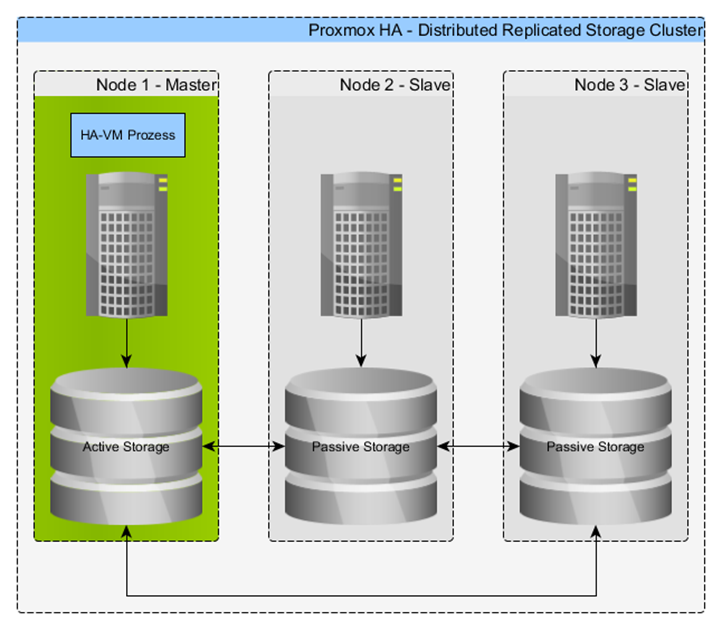The image size is (722, 630).
Task: Click the bottom connector line joining Node 1 and Node 3
Action: [x=361, y=596]
